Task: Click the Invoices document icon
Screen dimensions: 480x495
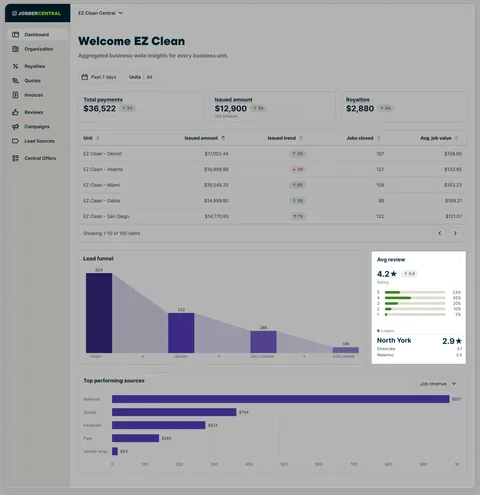Action: pos(15,95)
